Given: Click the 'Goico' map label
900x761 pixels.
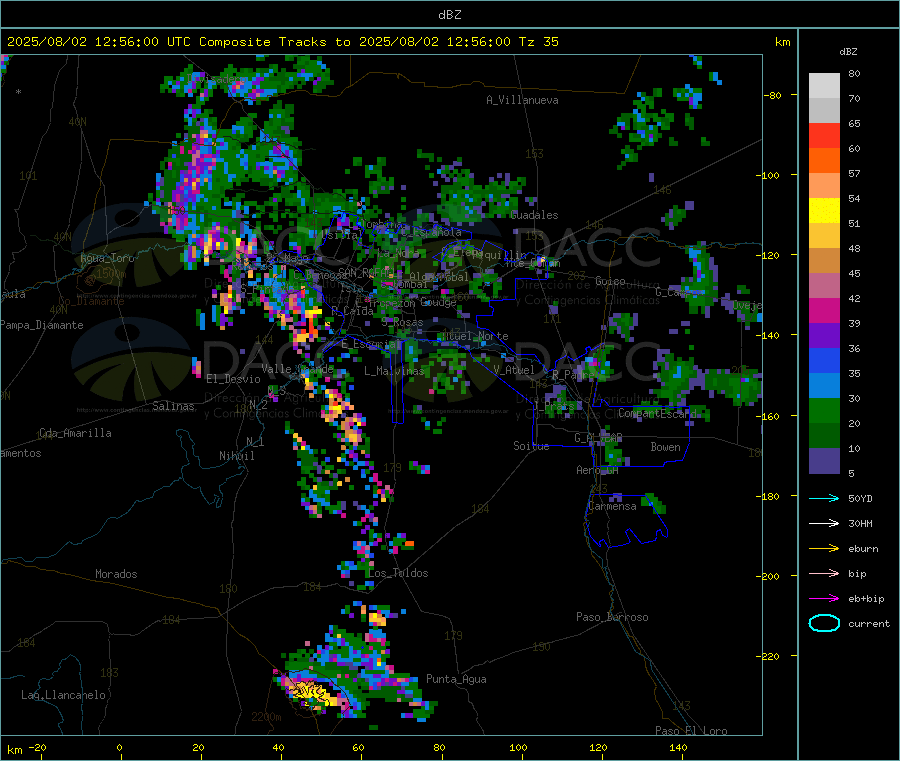Looking at the screenshot, I should pos(610,281).
